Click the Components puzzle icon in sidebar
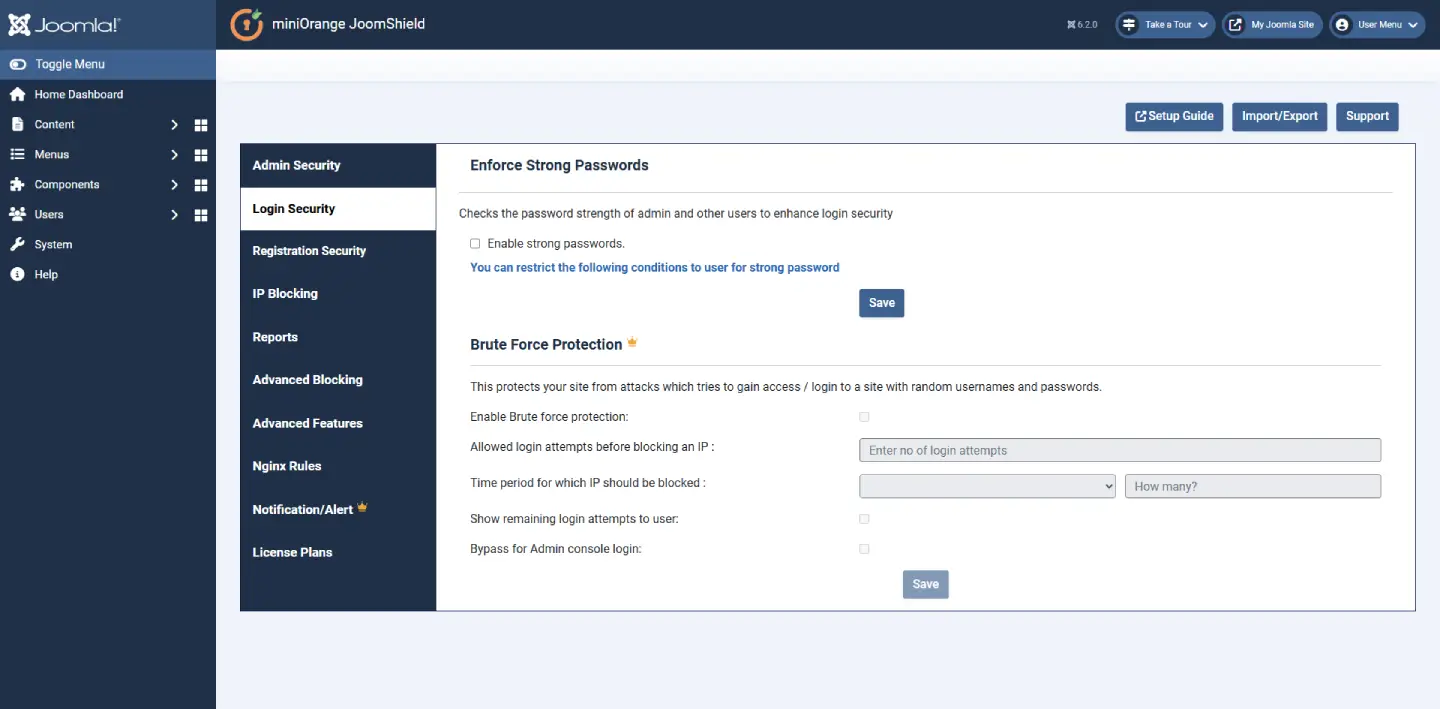1440x709 pixels. pyautogui.click(x=17, y=184)
